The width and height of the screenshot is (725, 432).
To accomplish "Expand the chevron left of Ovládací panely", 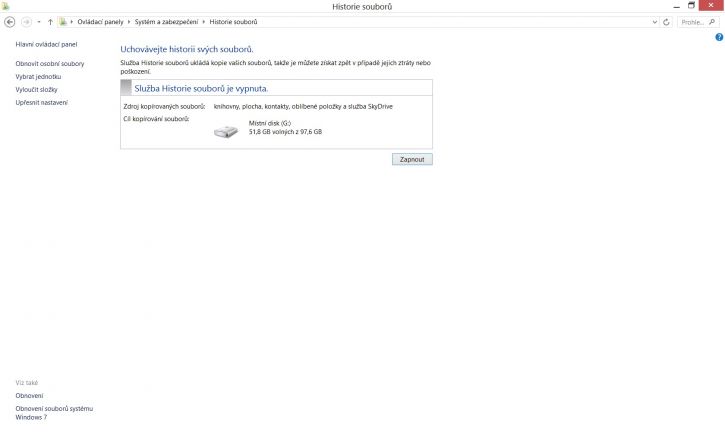I will click(x=72, y=22).
